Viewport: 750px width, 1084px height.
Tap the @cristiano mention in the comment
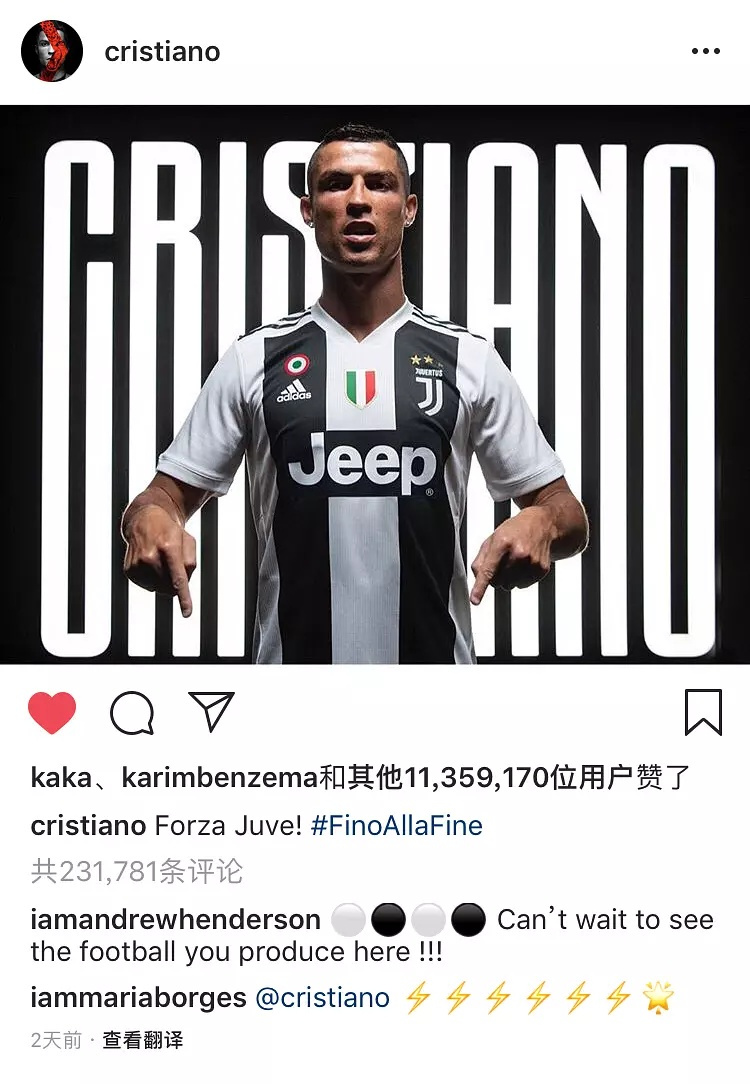[x=323, y=998]
